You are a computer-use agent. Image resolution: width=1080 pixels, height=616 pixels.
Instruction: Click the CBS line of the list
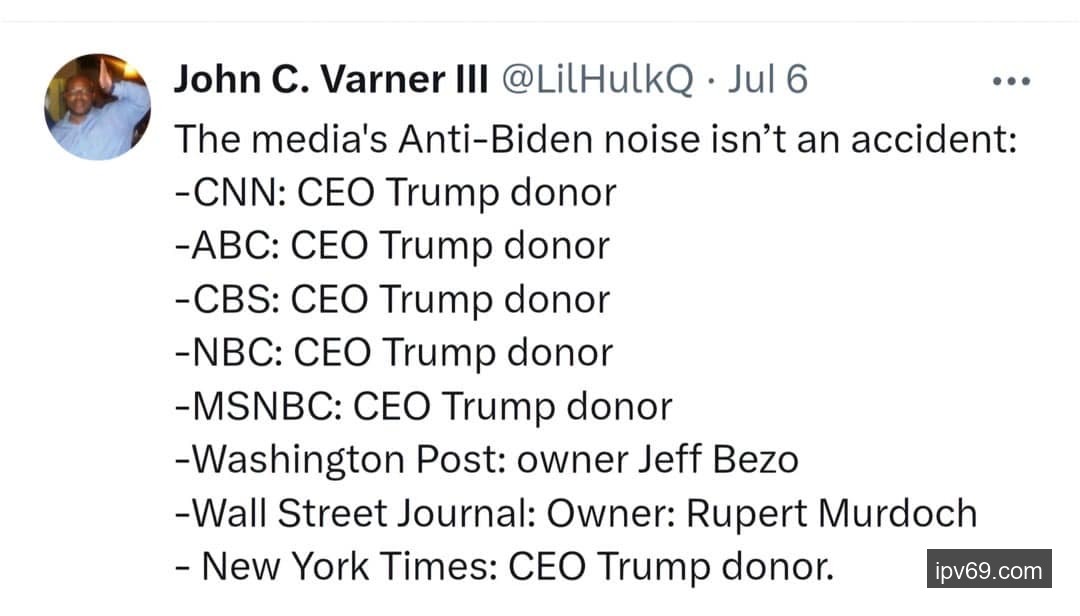(392, 300)
